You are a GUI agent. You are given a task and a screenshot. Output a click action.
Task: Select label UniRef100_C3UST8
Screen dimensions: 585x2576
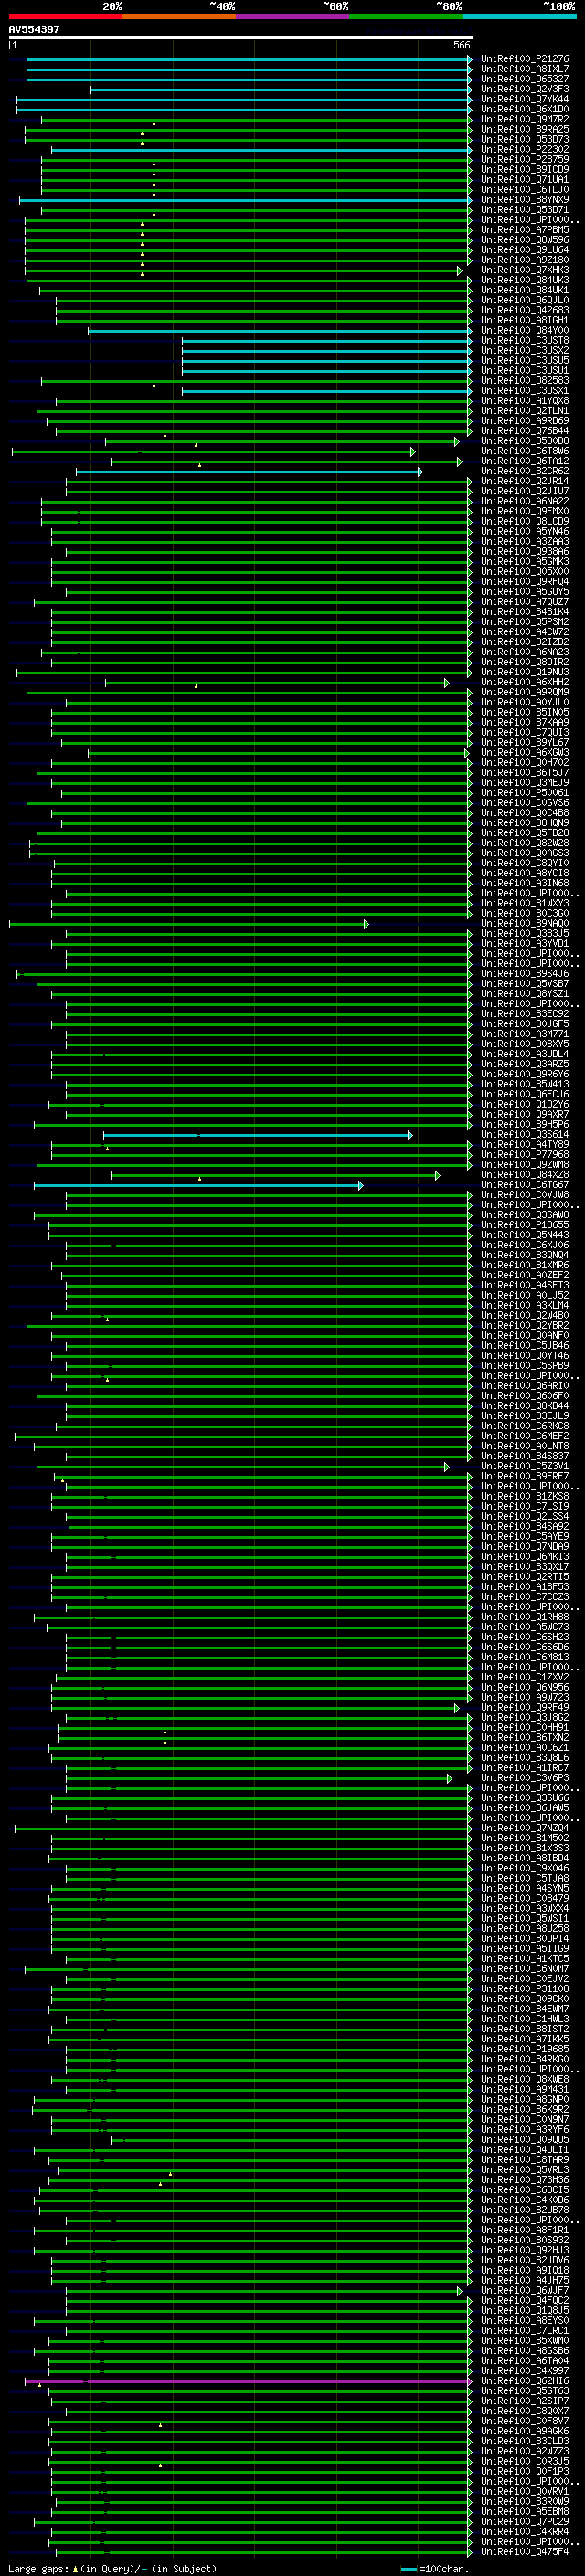(525, 340)
